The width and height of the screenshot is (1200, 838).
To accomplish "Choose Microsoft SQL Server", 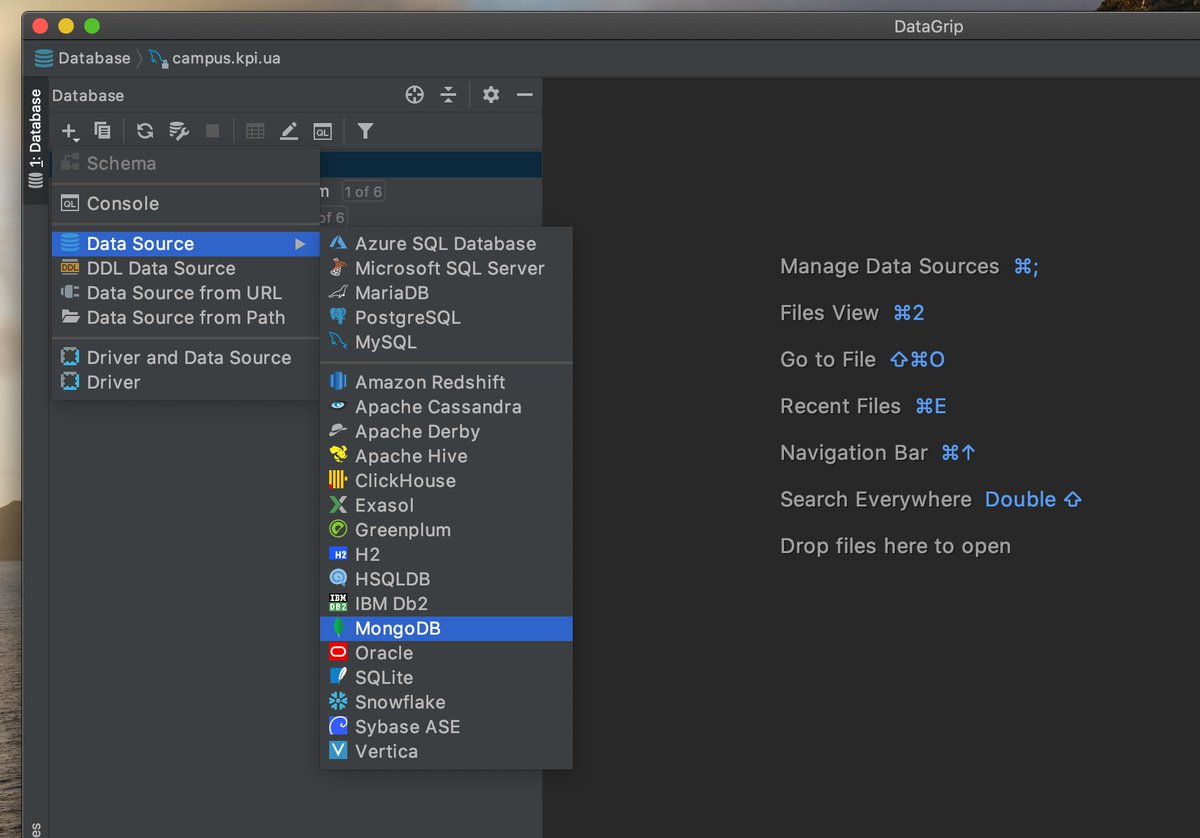I will click(446, 268).
